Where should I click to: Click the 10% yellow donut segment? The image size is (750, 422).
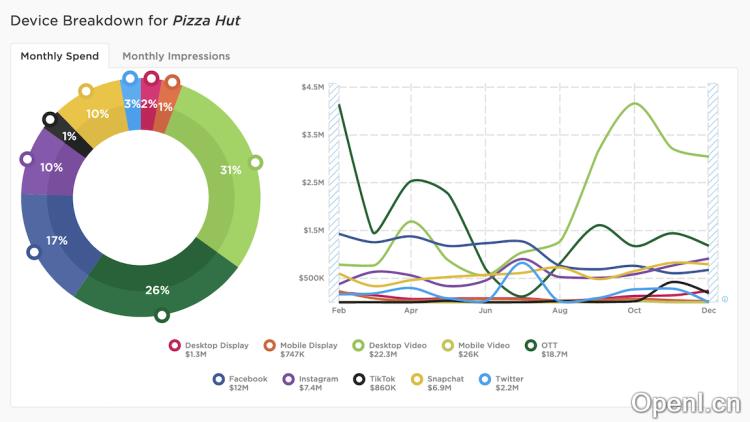(x=95, y=113)
